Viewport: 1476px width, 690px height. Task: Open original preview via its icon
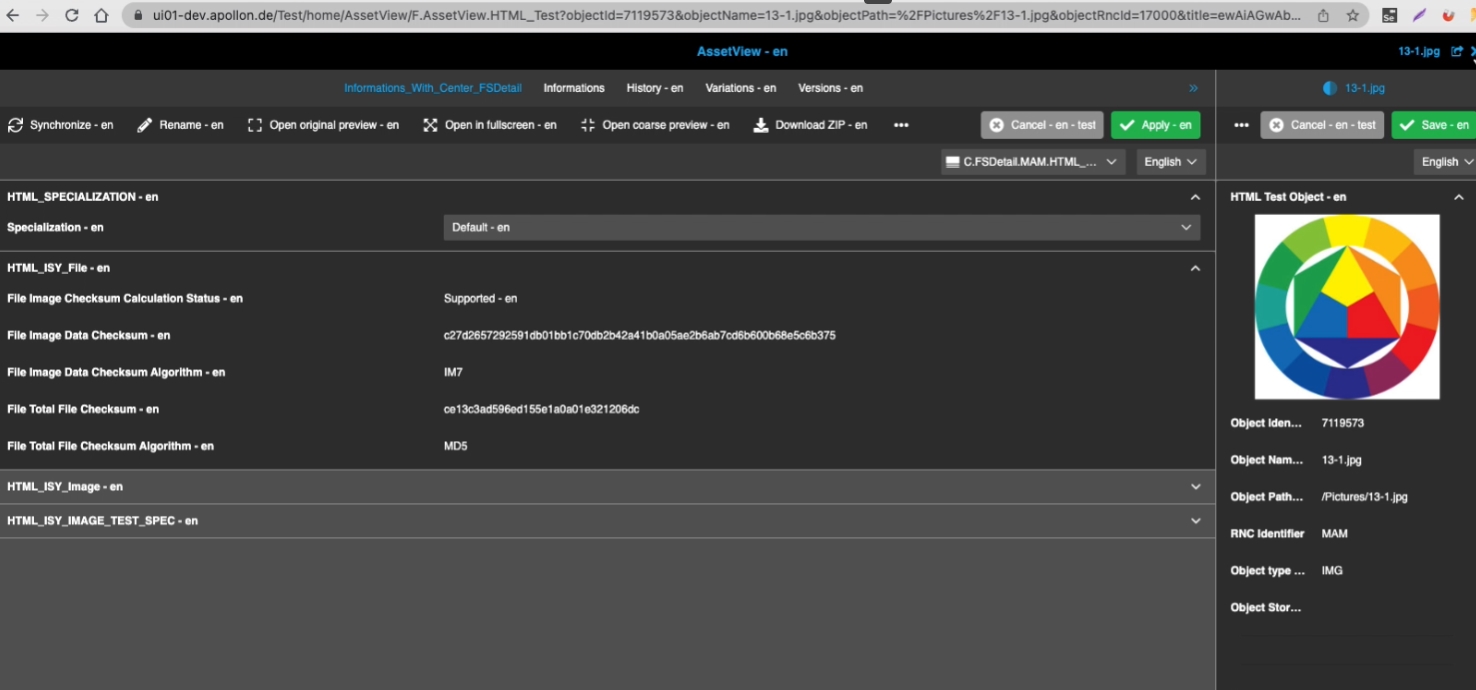click(255, 125)
